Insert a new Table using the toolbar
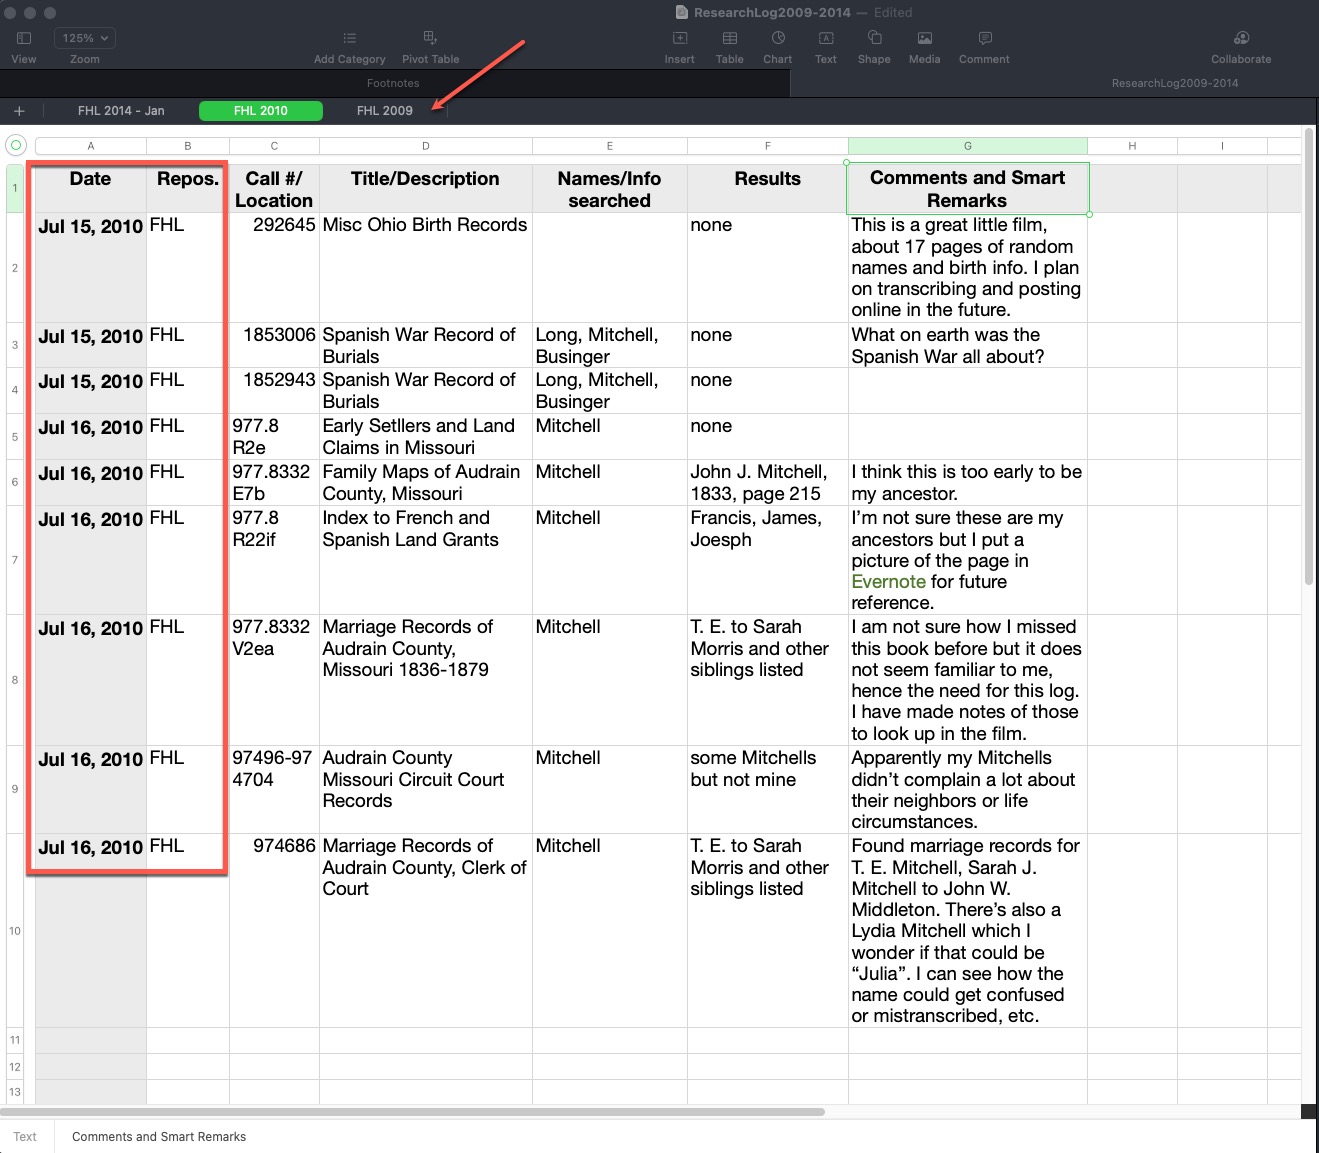The width and height of the screenshot is (1319, 1153). [x=729, y=40]
